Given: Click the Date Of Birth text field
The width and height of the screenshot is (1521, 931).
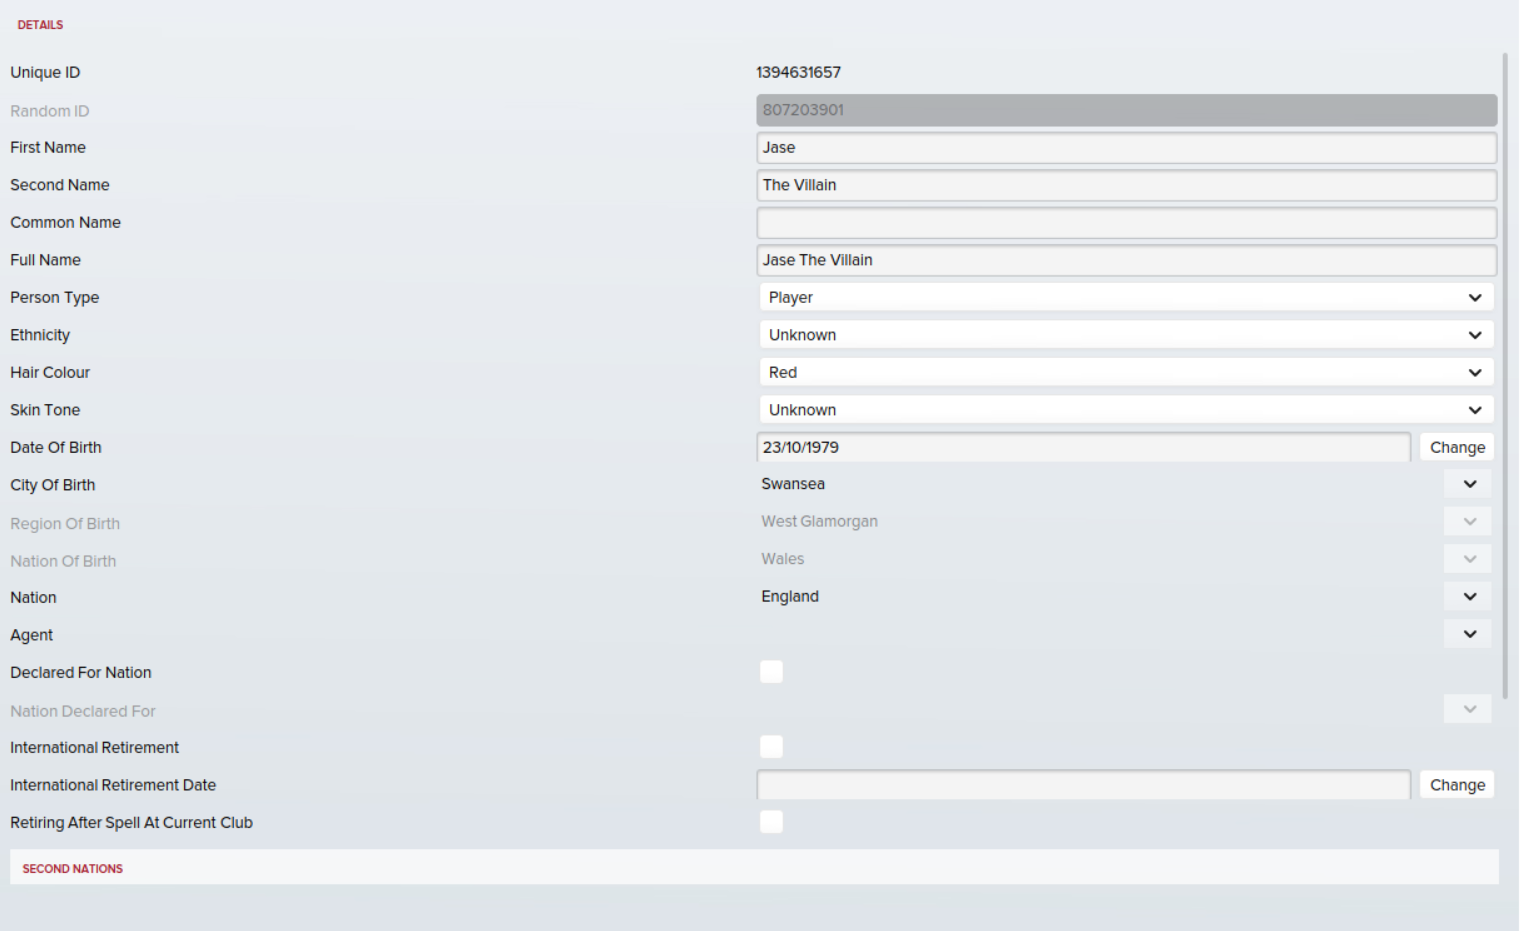Looking at the screenshot, I should click(1082, 447).
